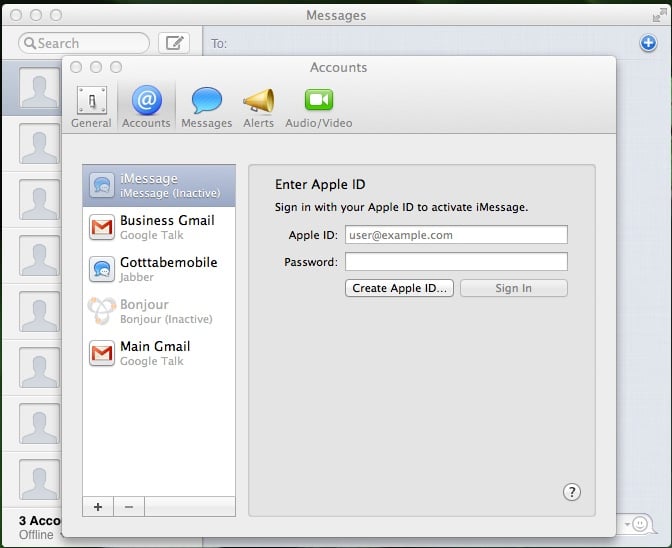Remove account with the minus button
Image resolution: width=672 pixels, height=548 pixels.
point(129,507)
